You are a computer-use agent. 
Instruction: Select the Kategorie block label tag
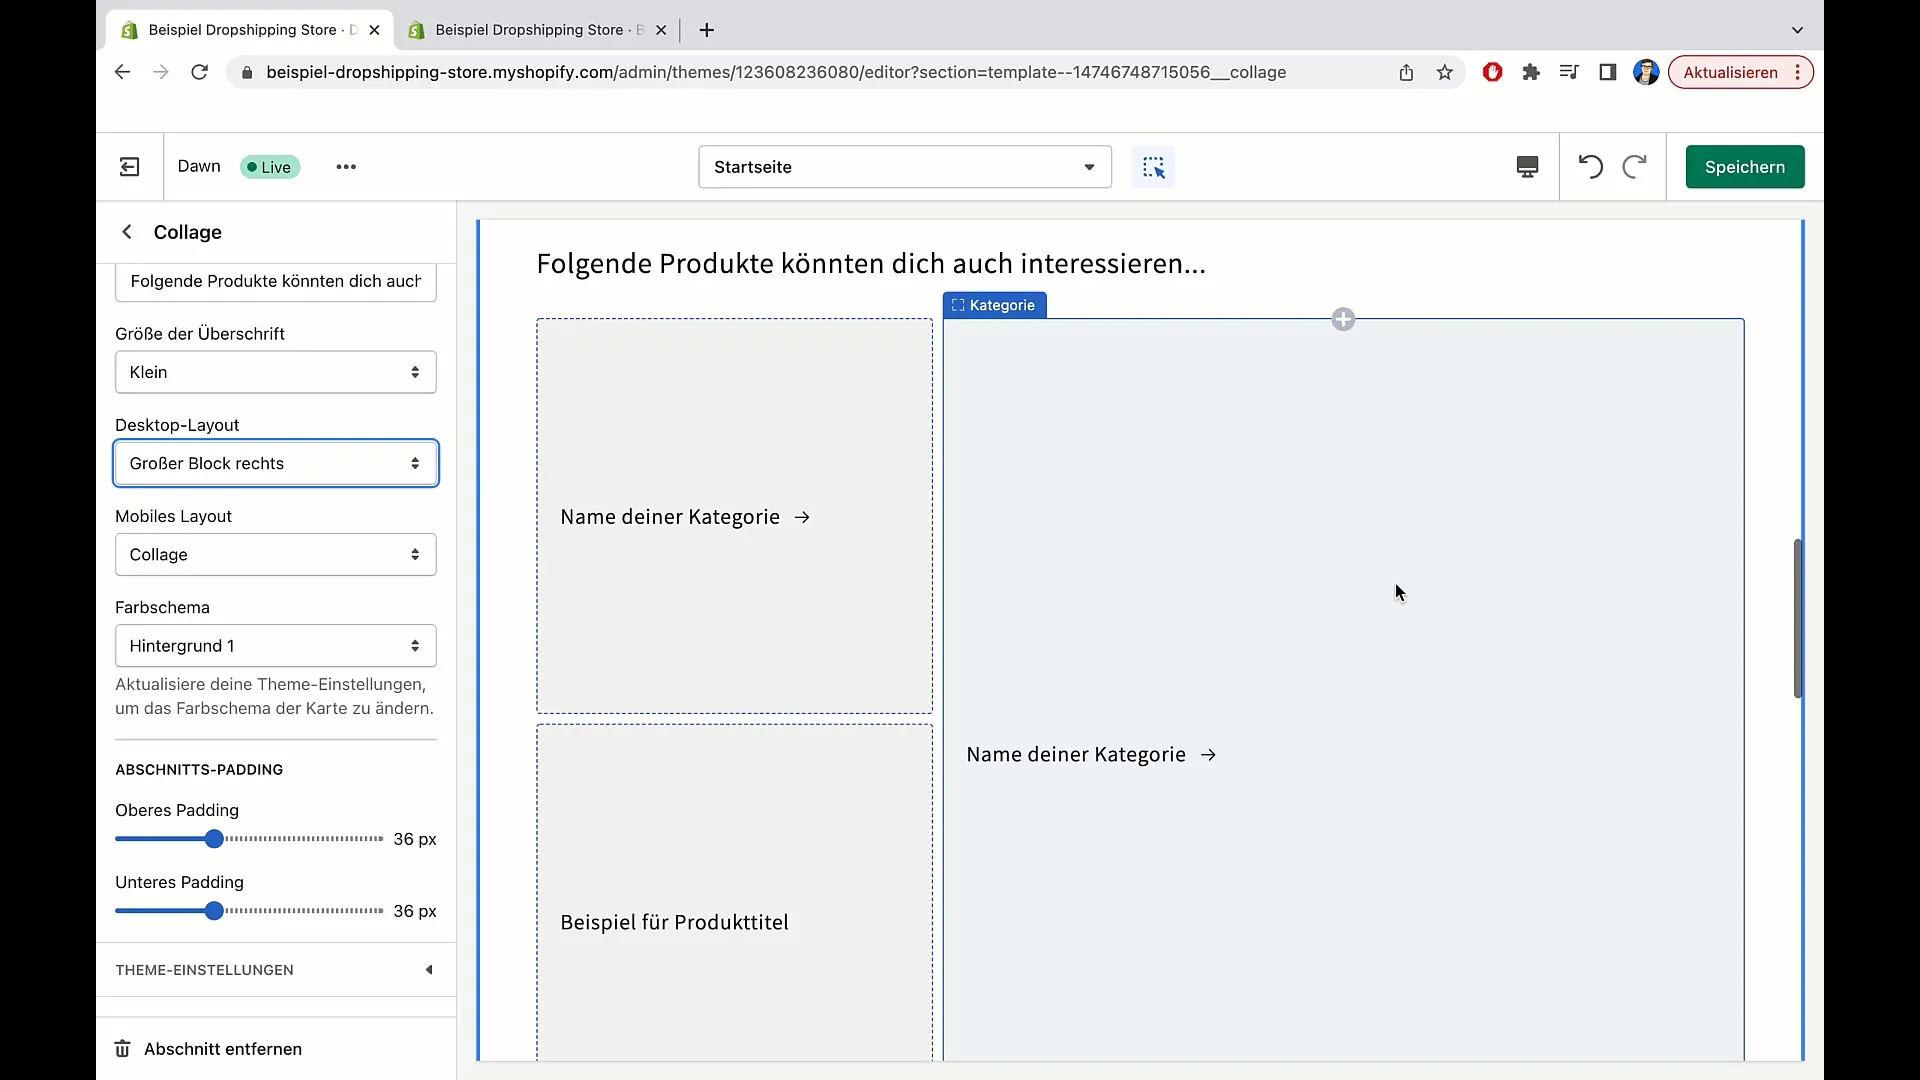coord(994,306)
